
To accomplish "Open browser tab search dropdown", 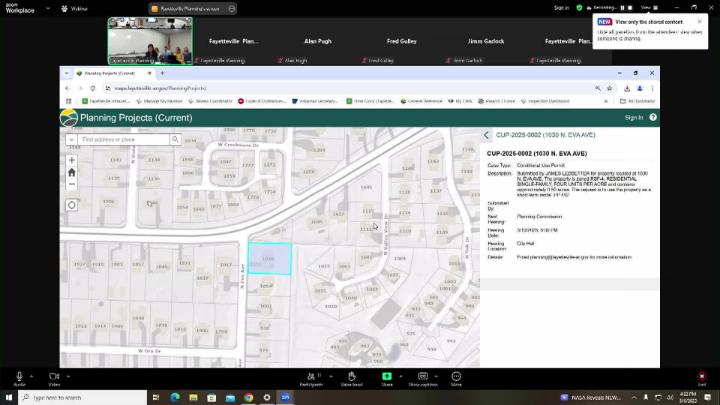I will tap(67, 73).
